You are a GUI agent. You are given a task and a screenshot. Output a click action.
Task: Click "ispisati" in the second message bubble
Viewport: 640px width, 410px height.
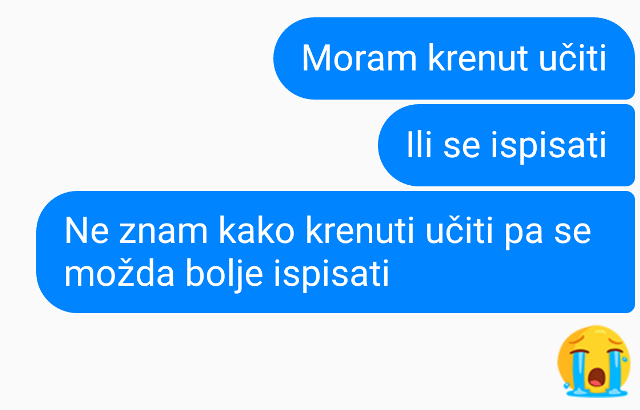click(549, 147)
